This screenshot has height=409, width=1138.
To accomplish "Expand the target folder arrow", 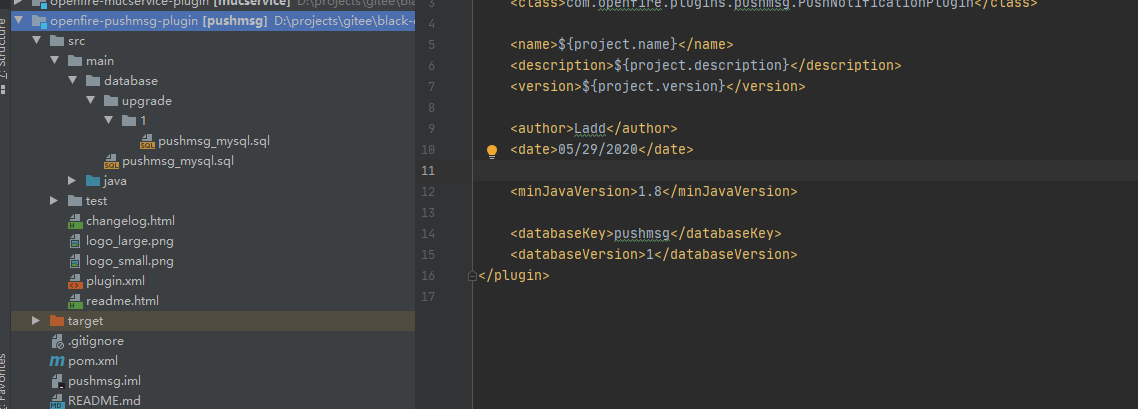I will click(x=36, y=321).
